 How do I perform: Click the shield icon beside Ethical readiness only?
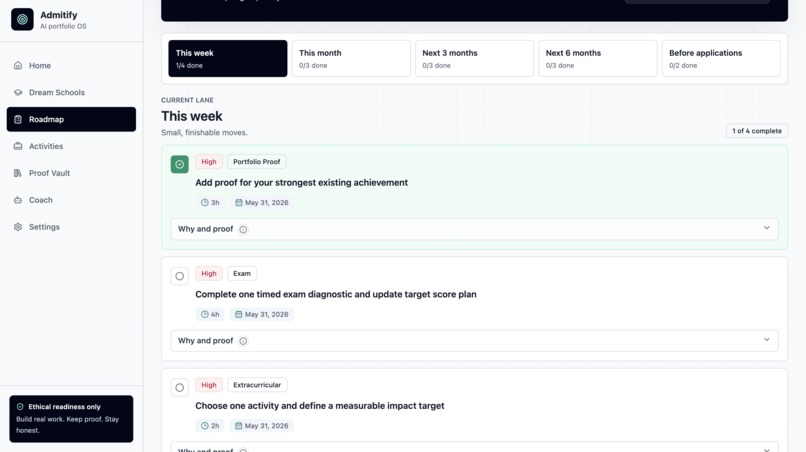click(20, 407)
